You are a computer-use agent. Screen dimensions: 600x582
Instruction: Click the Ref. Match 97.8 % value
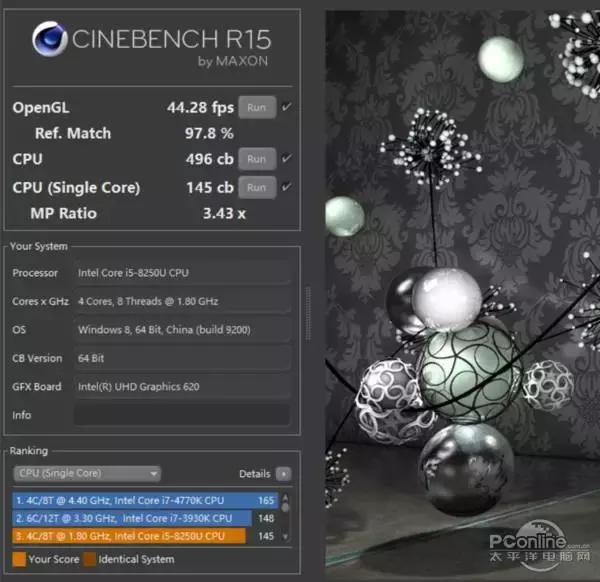pos(209,134)
